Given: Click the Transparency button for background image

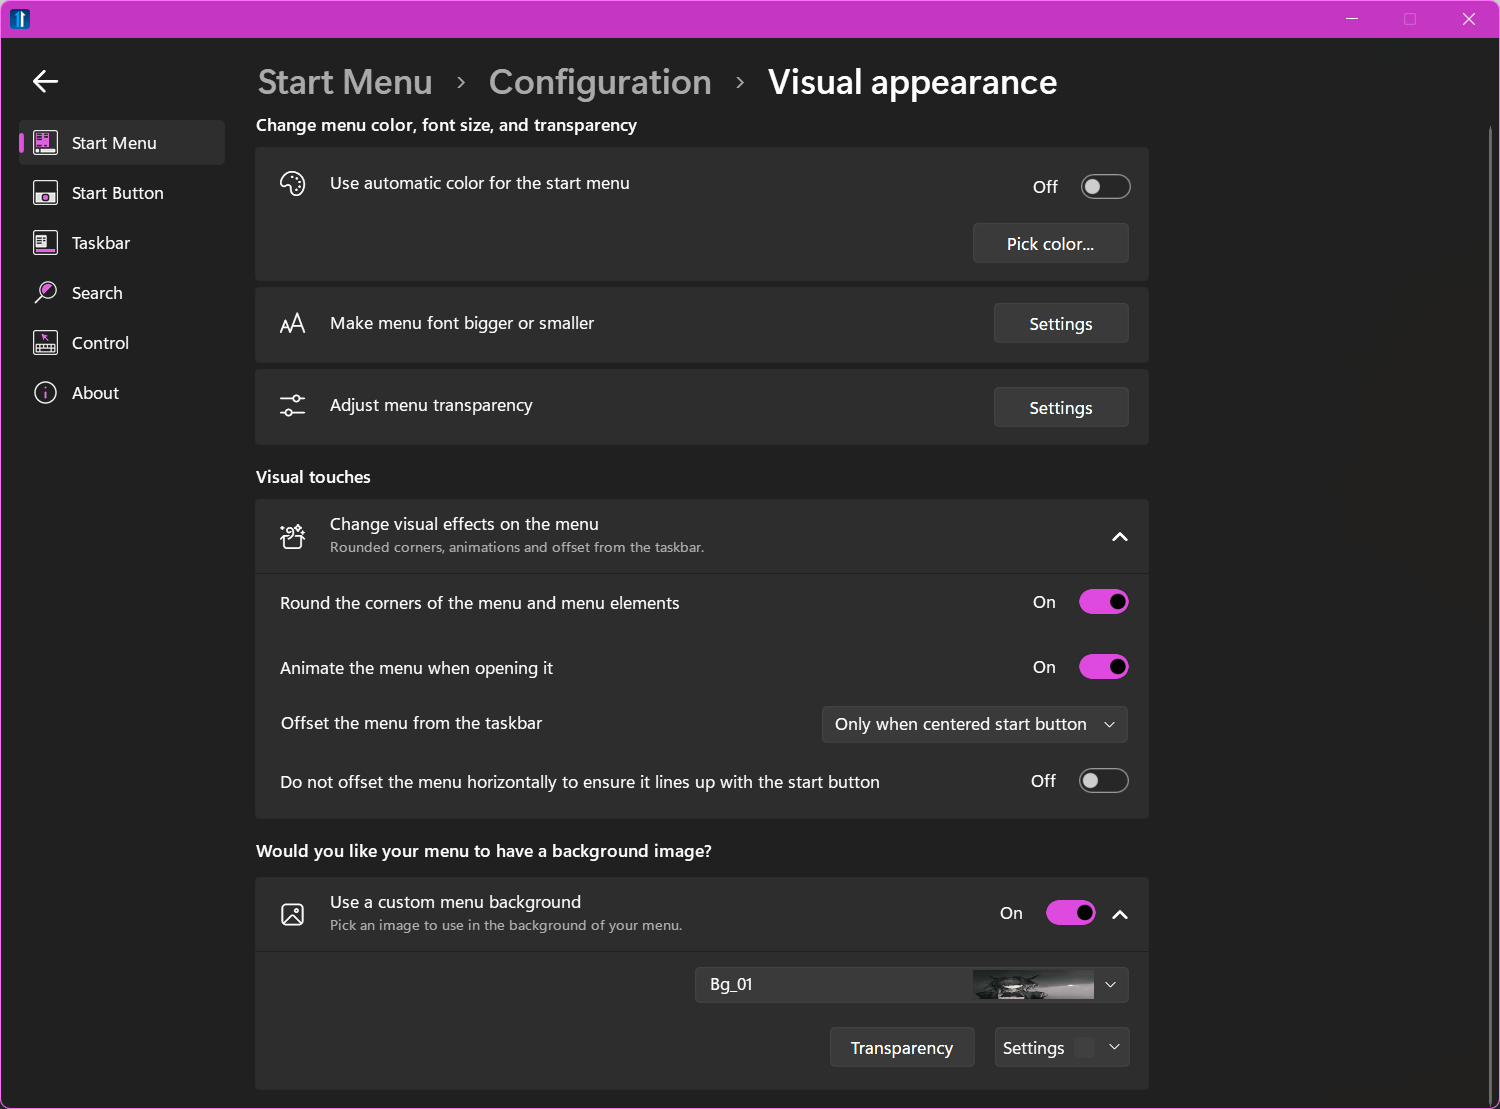Looking at the screenshot, I should coord(901,1048).
